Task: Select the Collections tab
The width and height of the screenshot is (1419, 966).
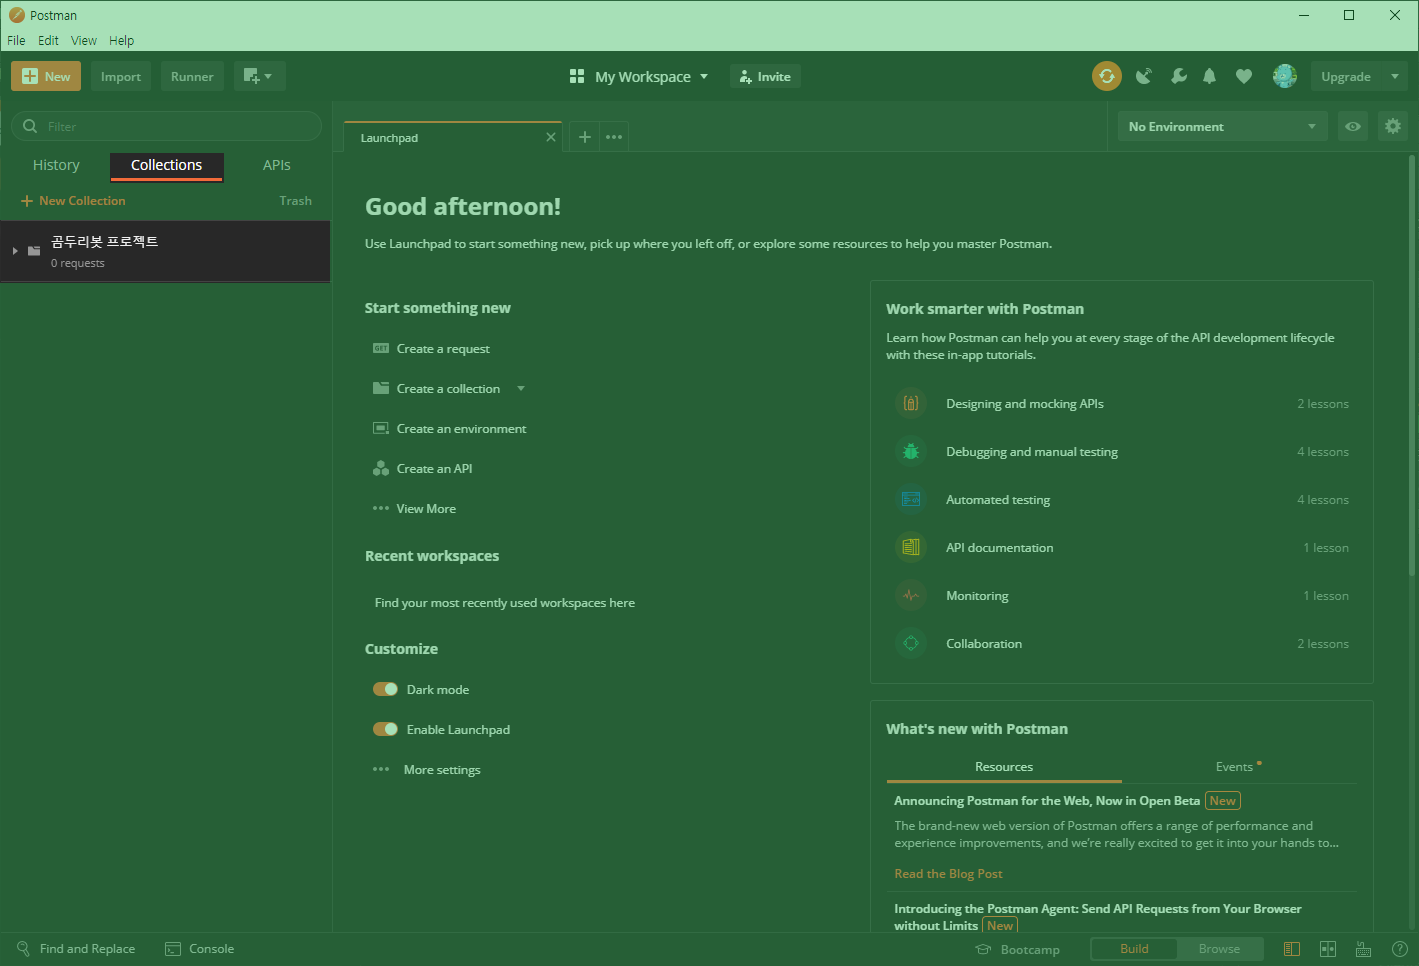Action: point(167,165)
